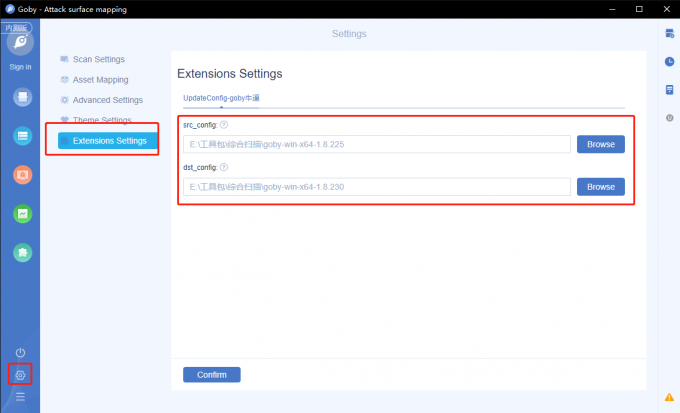Open the extensions puzzle sidebar icon
This screenshot has height=413, width=680.
click(x=23, y=252)
